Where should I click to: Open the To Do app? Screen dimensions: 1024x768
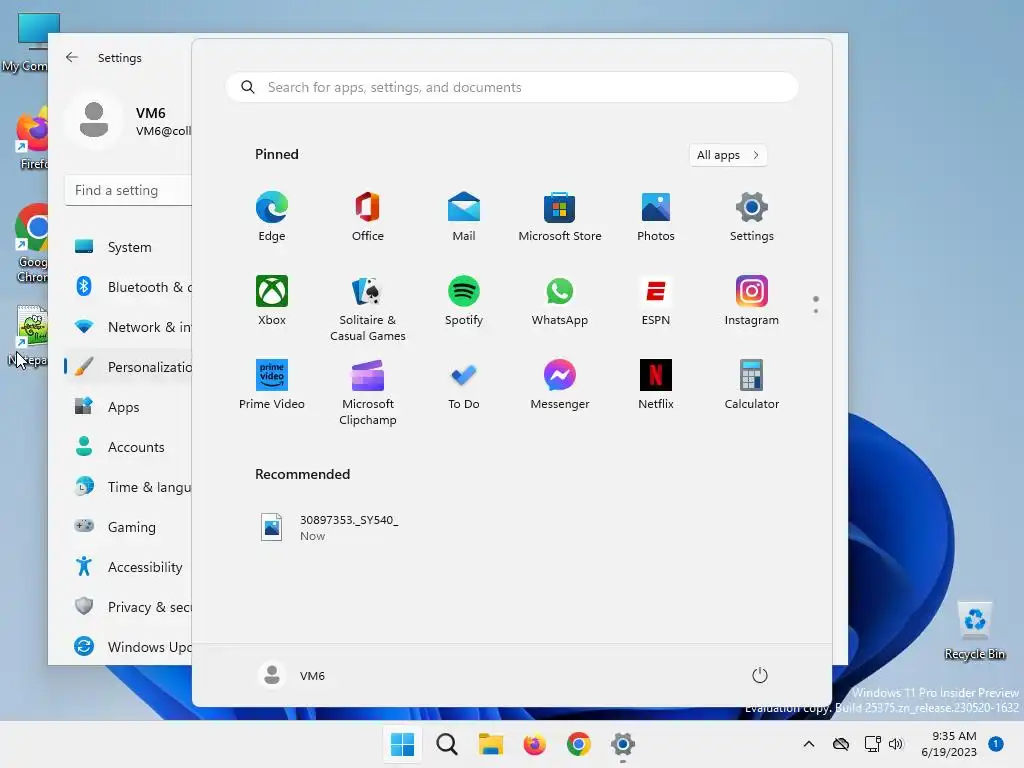[x=464, y=385]
